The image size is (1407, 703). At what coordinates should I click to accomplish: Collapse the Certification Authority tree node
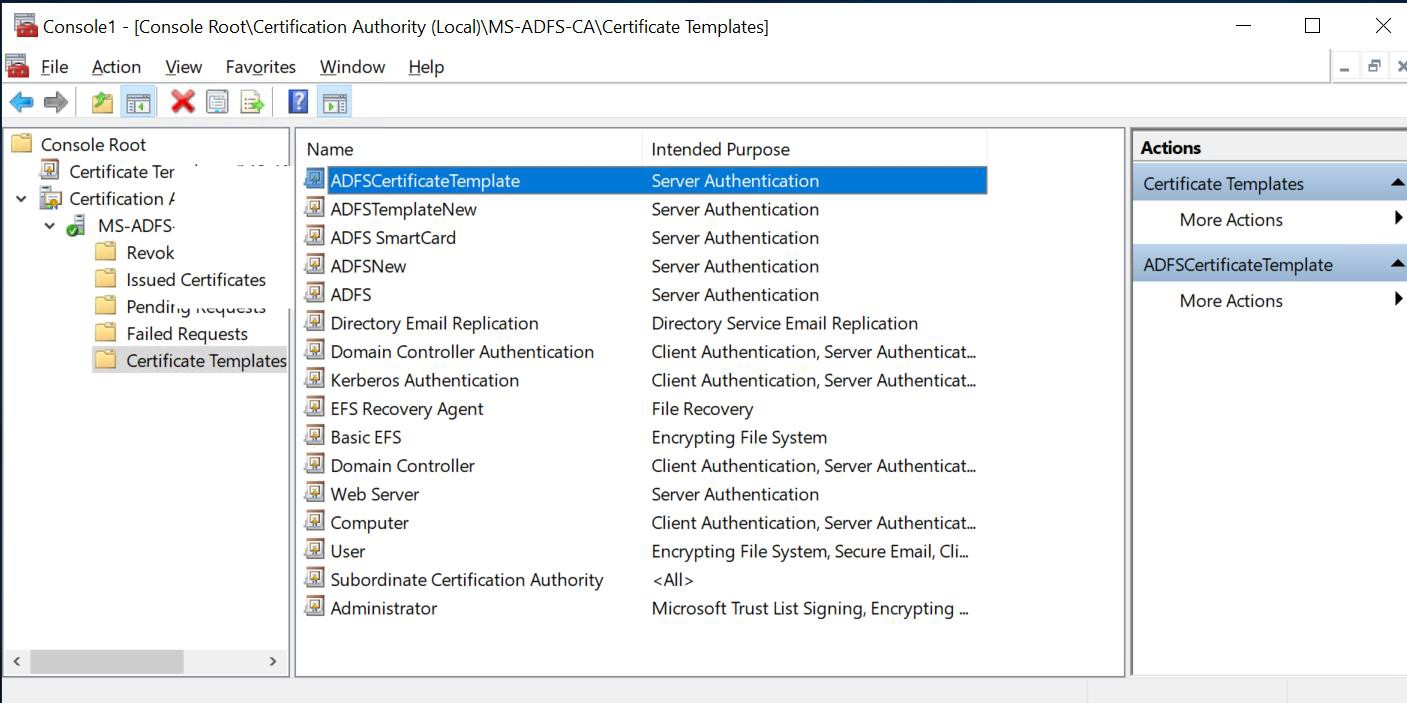point(21,199)
